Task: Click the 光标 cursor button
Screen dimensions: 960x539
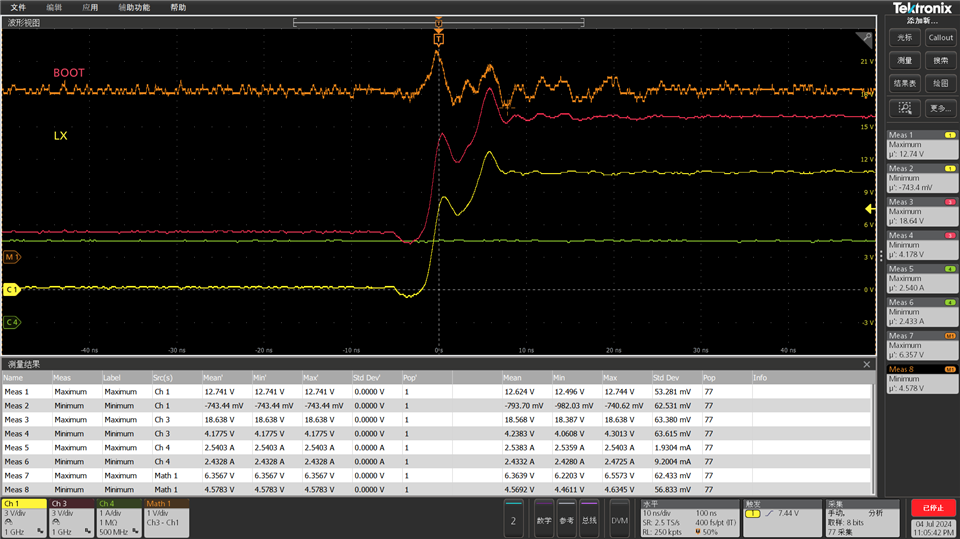Action: pos(904,38)
